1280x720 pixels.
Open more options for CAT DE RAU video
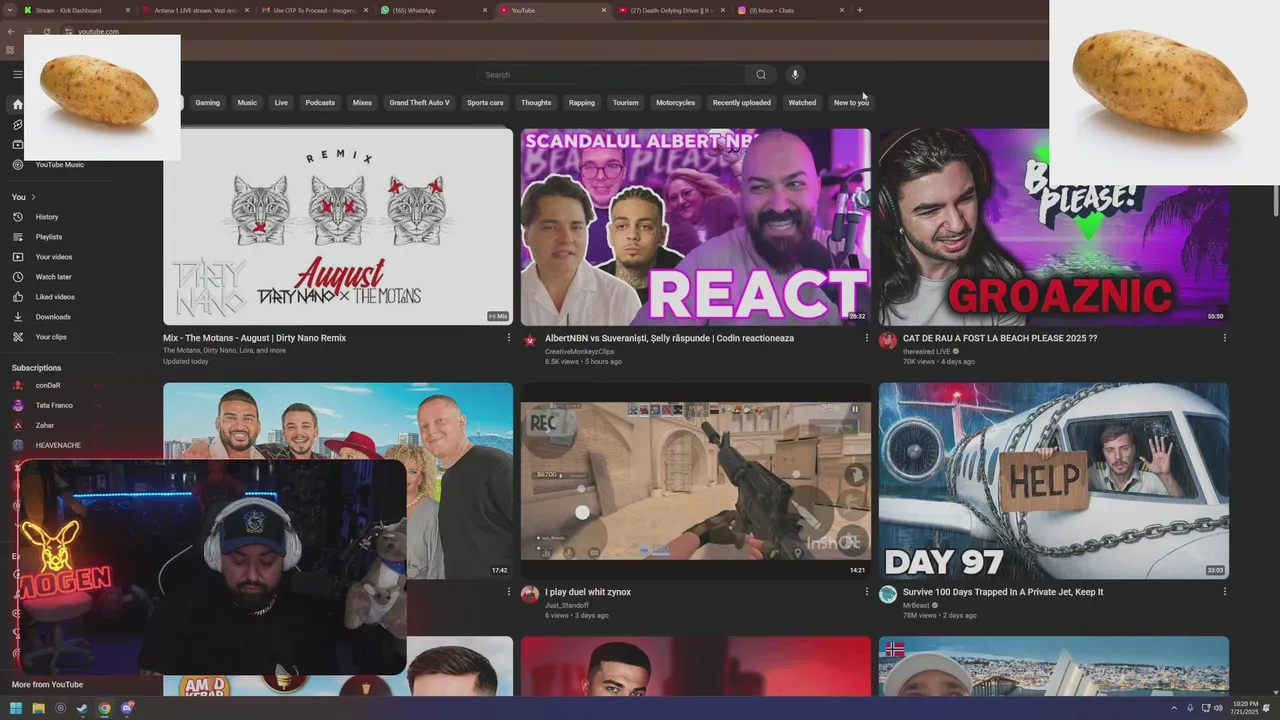1224,338
